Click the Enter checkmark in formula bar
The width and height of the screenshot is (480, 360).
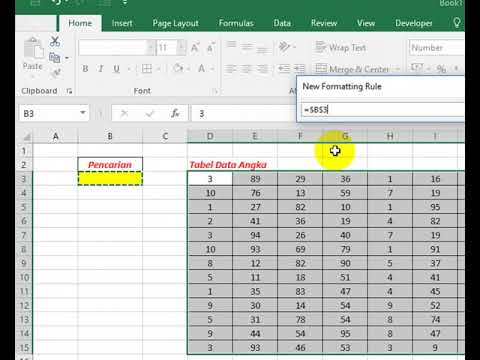click(x=150, y=114)
